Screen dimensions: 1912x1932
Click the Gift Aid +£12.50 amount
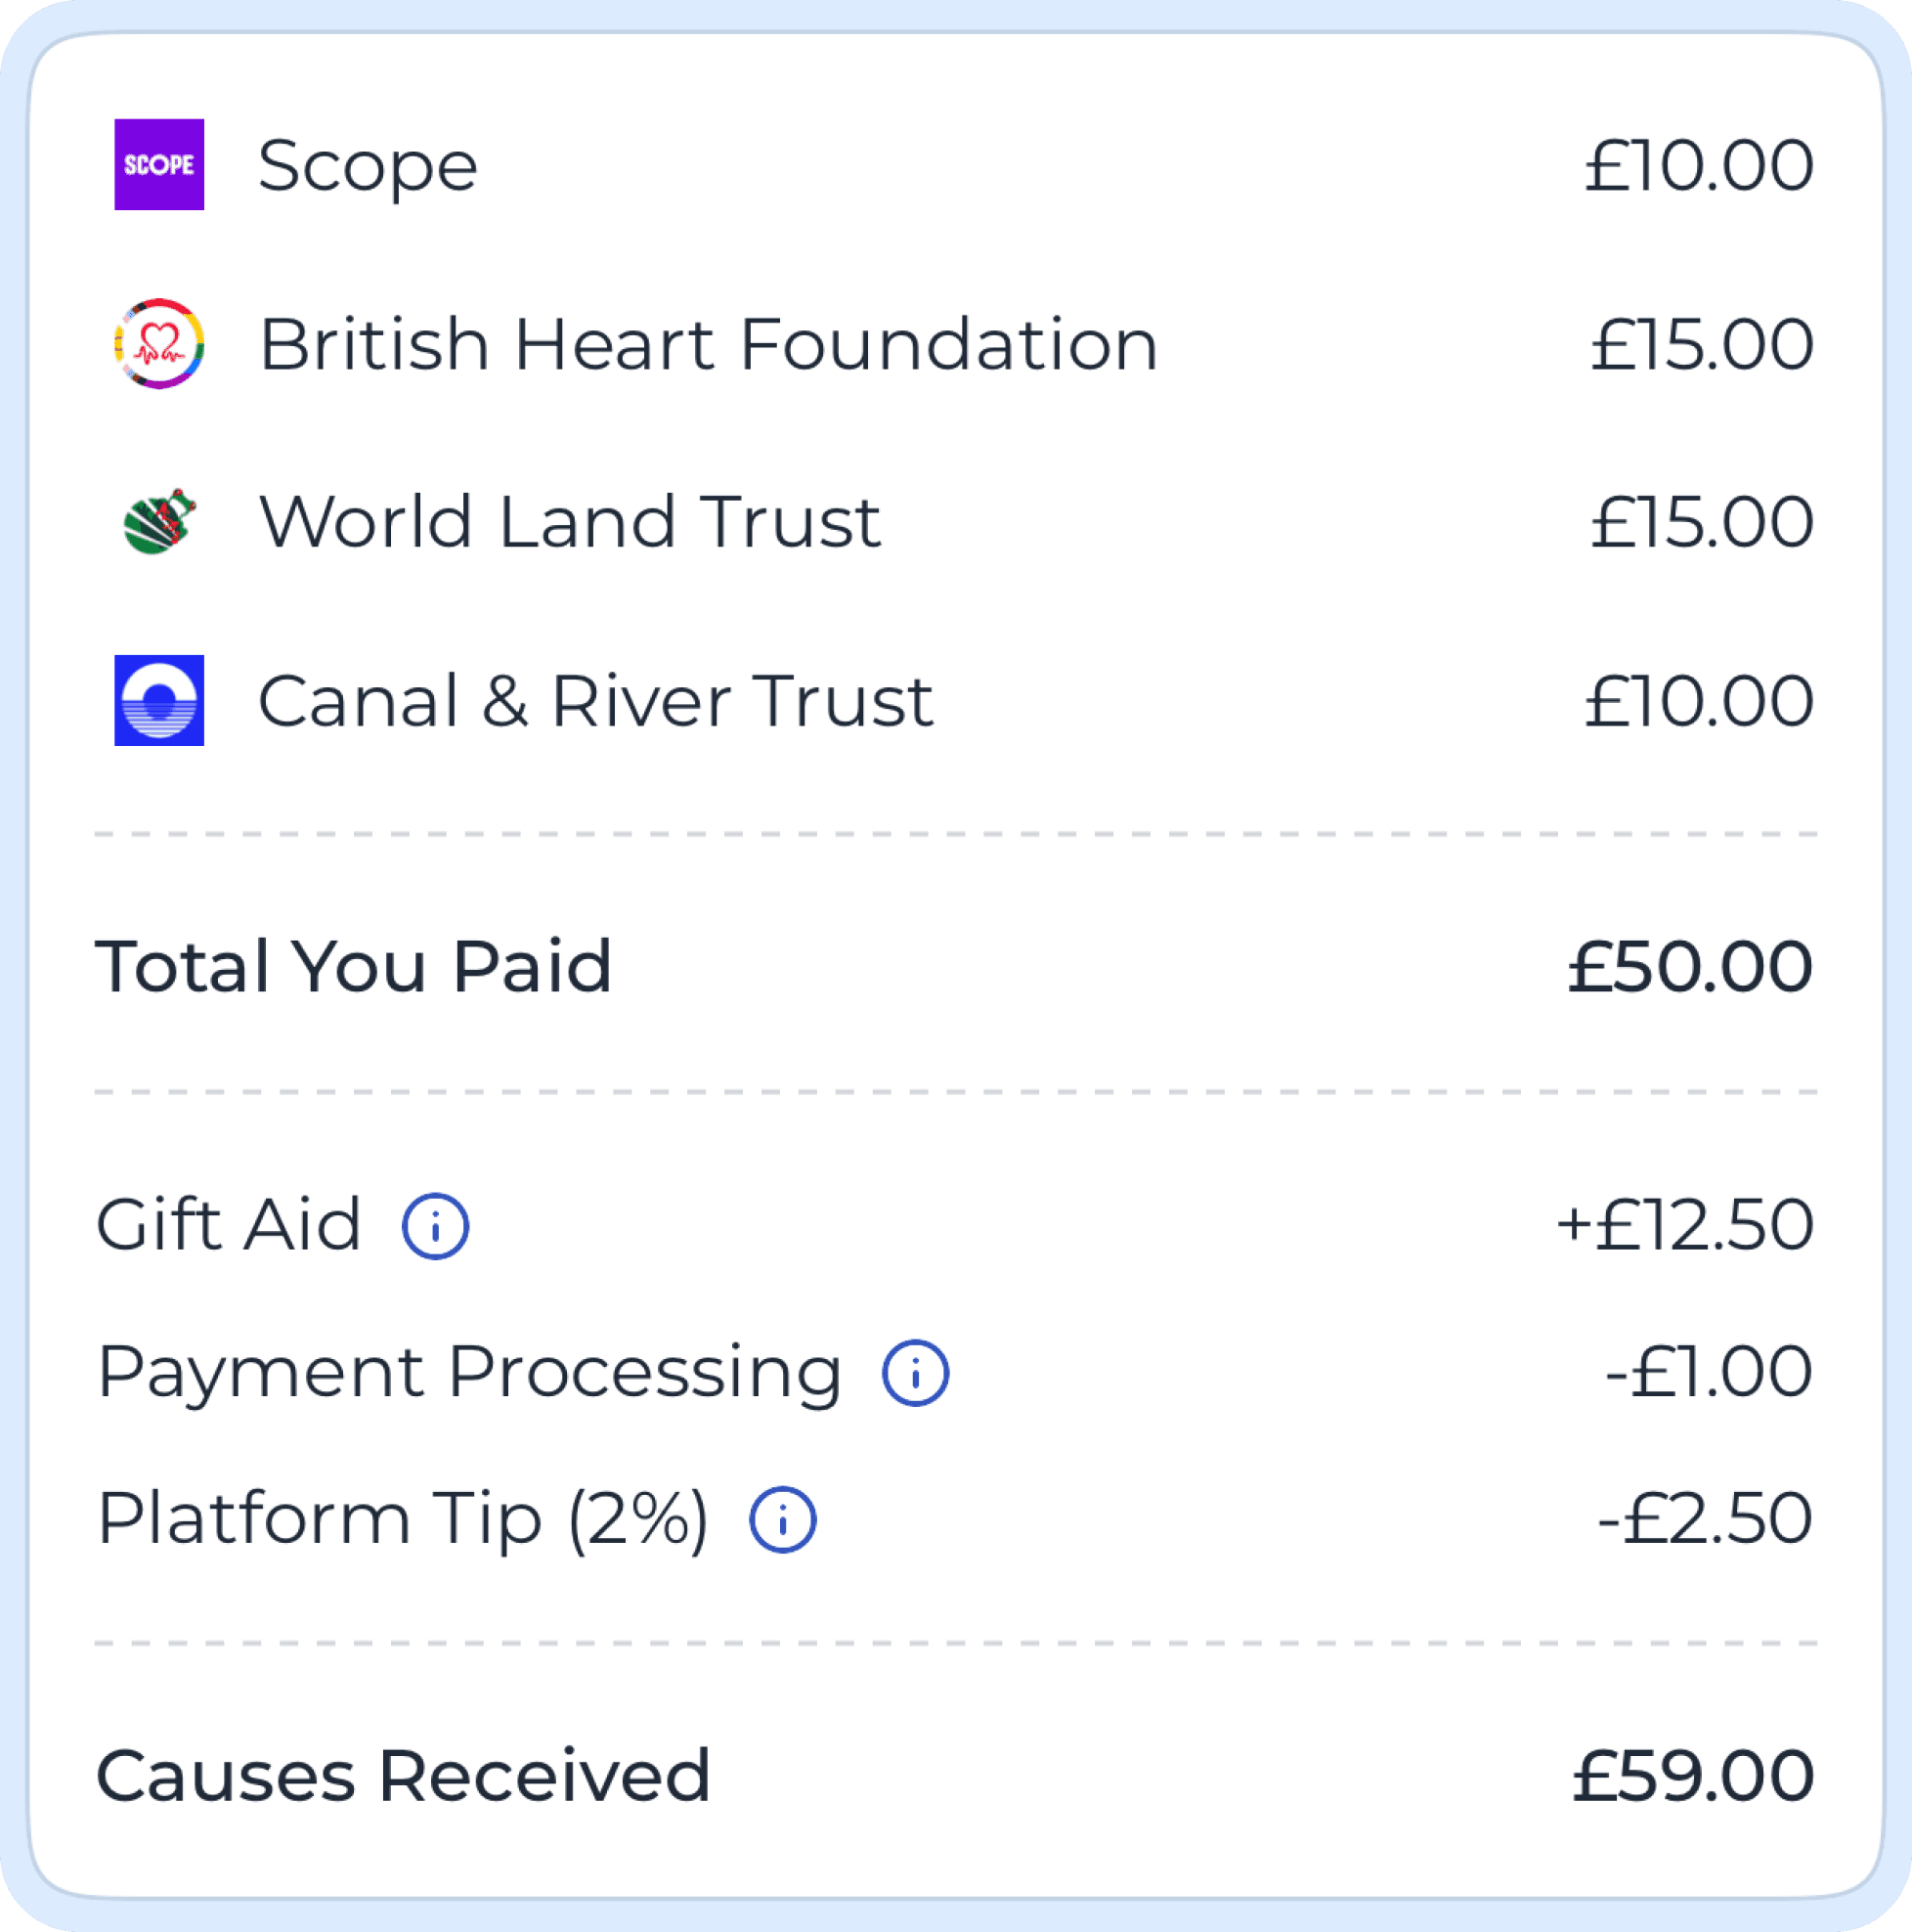[1684, 1225]
